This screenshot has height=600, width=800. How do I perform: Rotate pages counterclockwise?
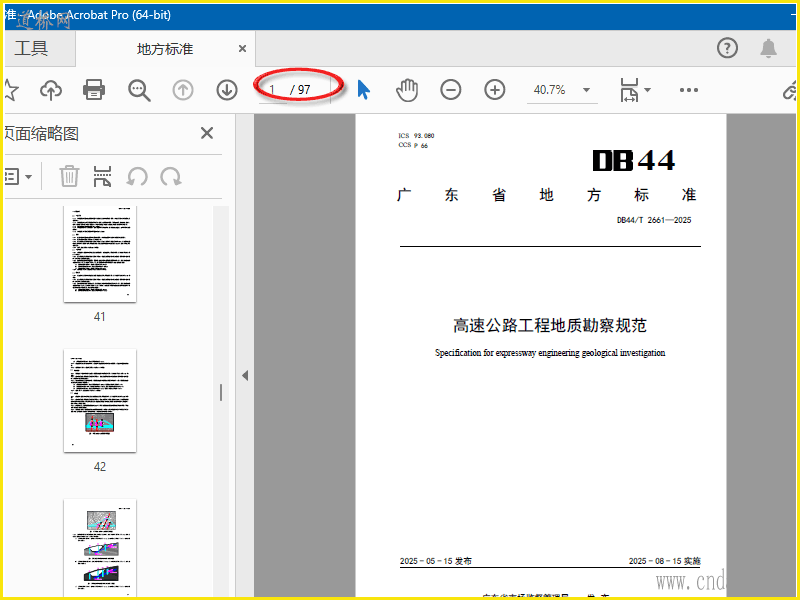137,177
